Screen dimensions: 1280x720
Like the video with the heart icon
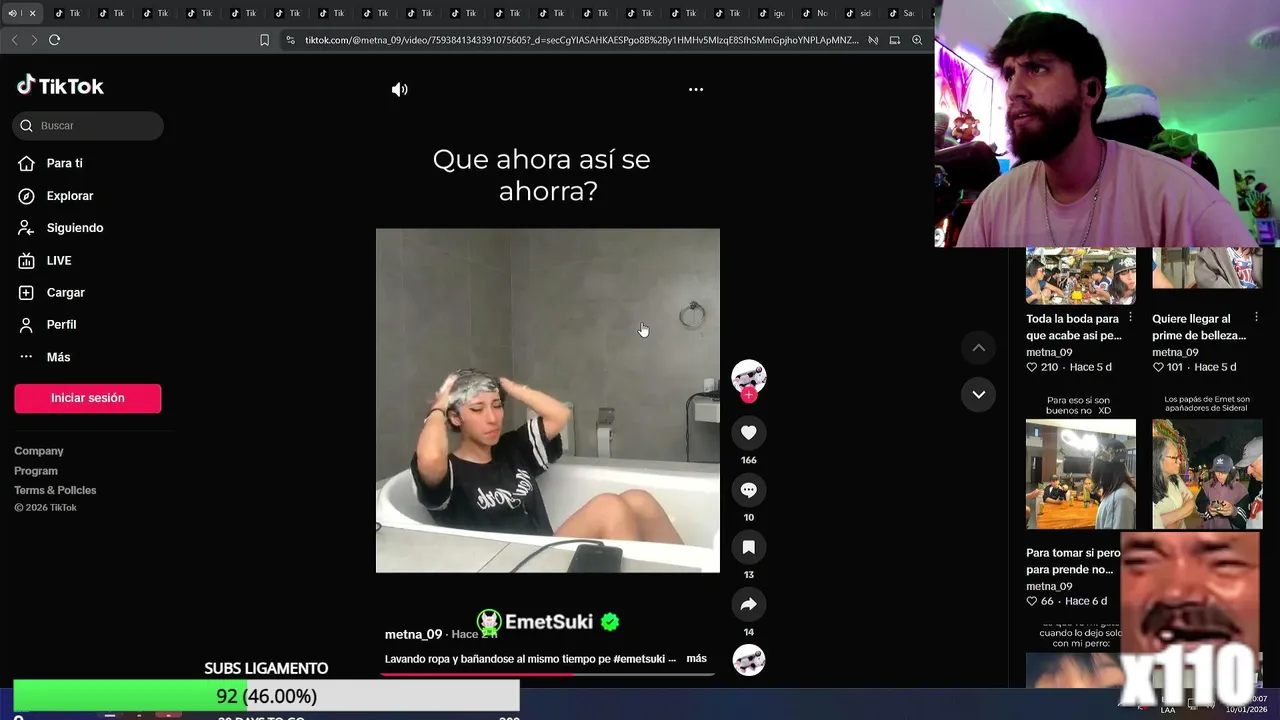tap(748, 432)
